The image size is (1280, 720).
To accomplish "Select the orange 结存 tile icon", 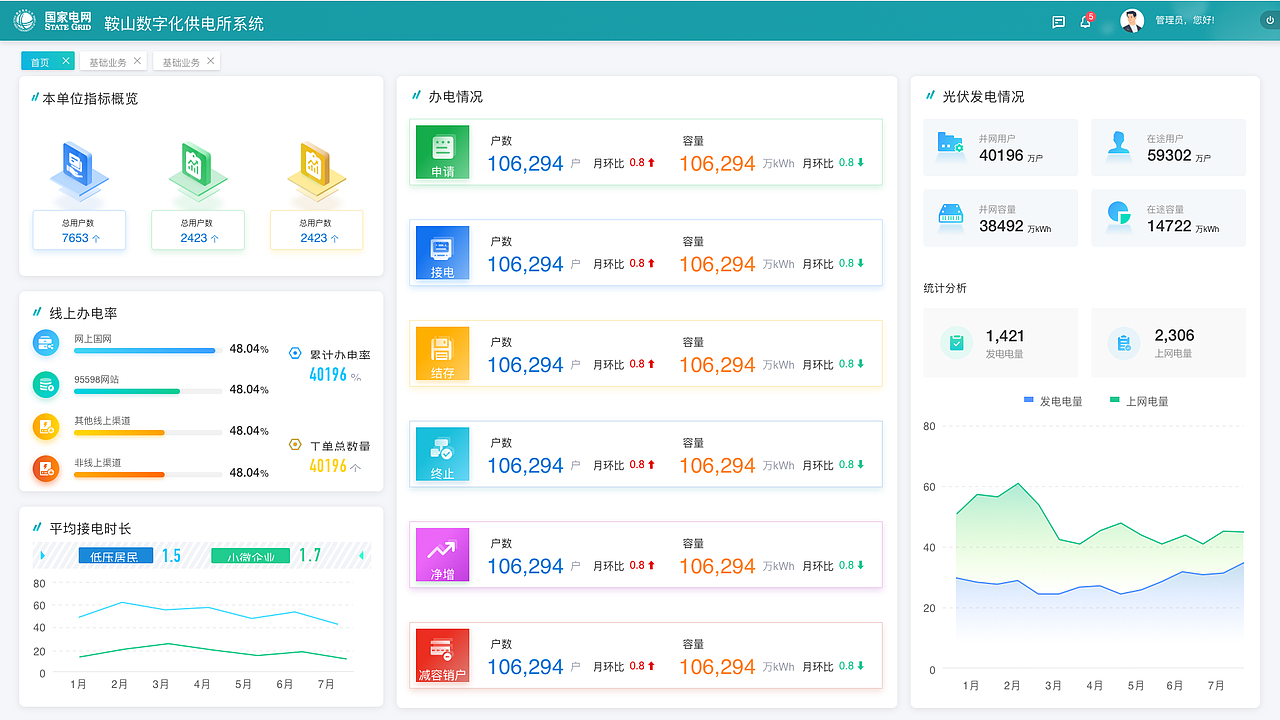I will point(442,354).
